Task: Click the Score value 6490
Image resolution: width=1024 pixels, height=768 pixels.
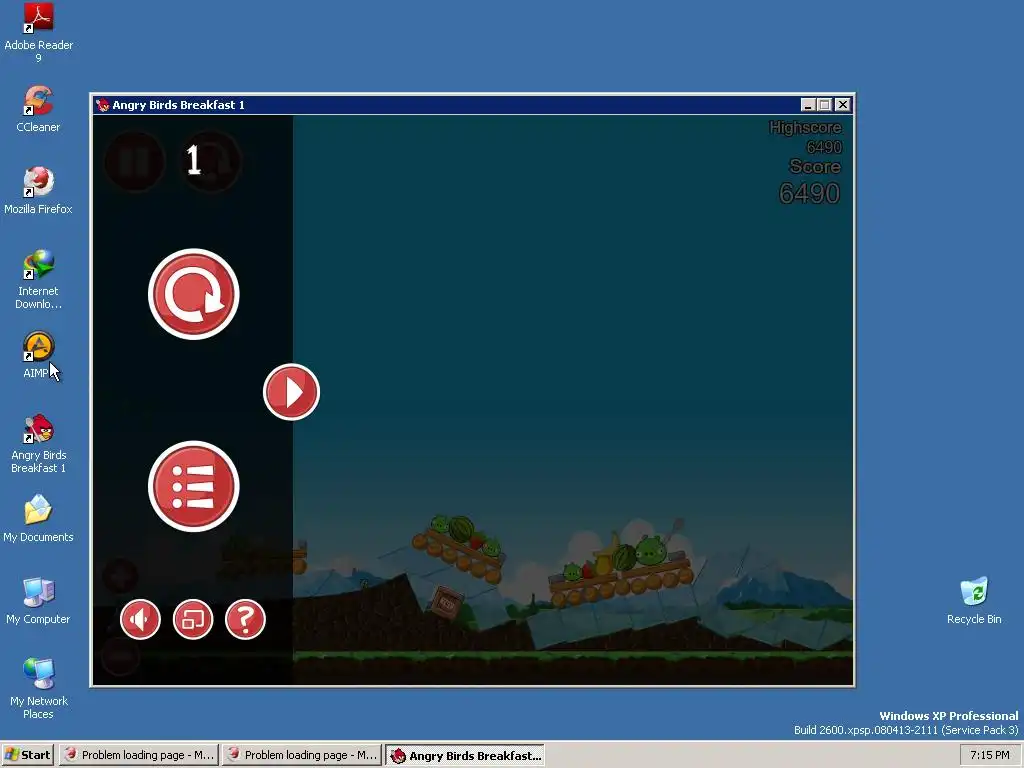Action: (809, 193)
